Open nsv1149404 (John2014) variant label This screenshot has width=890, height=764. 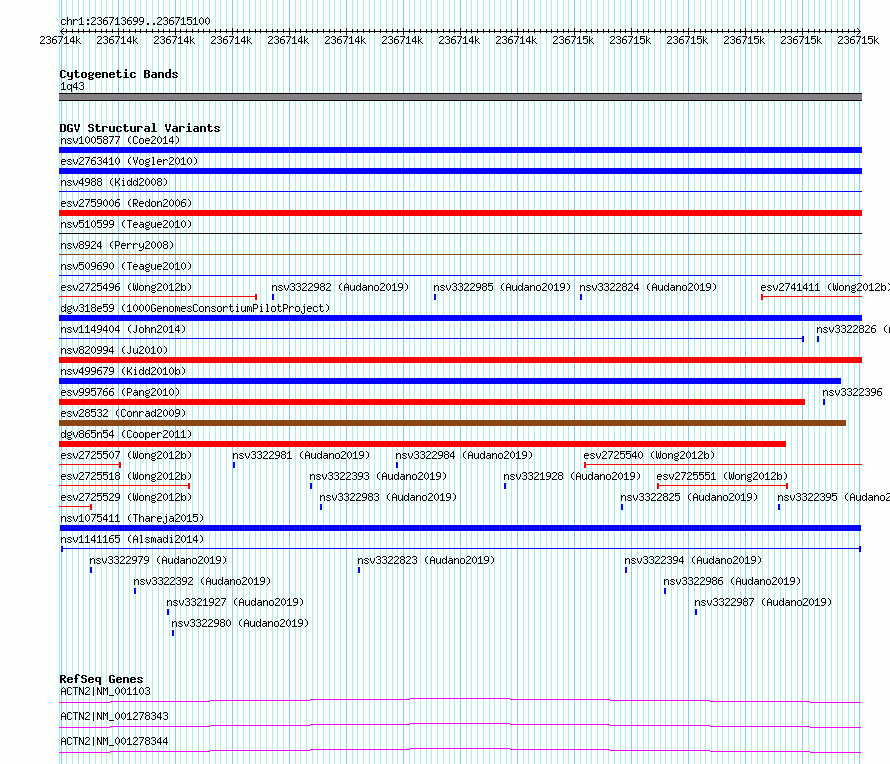click(123, 329)
